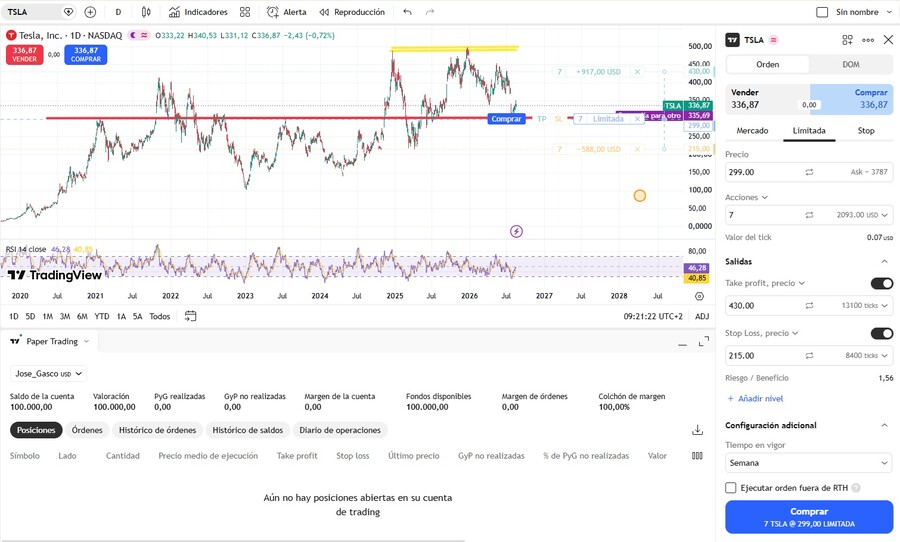Collapse the Salidas section
Viewport: 900px width, 542px height.
tap(884, 261)
